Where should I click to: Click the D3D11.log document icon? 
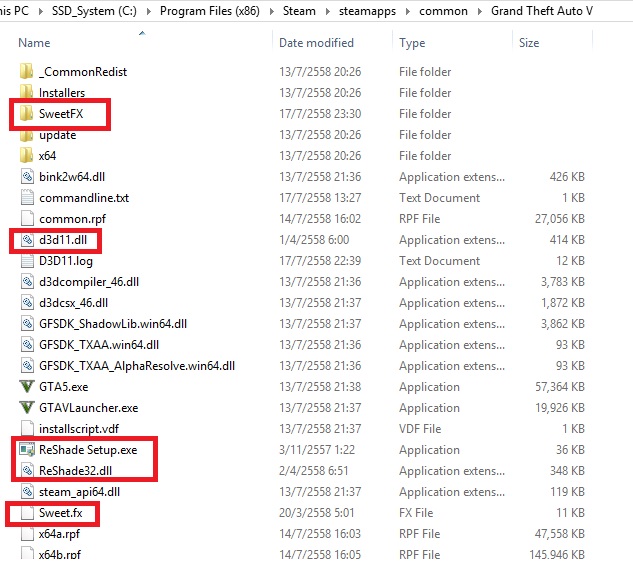(x=27, y=260)
